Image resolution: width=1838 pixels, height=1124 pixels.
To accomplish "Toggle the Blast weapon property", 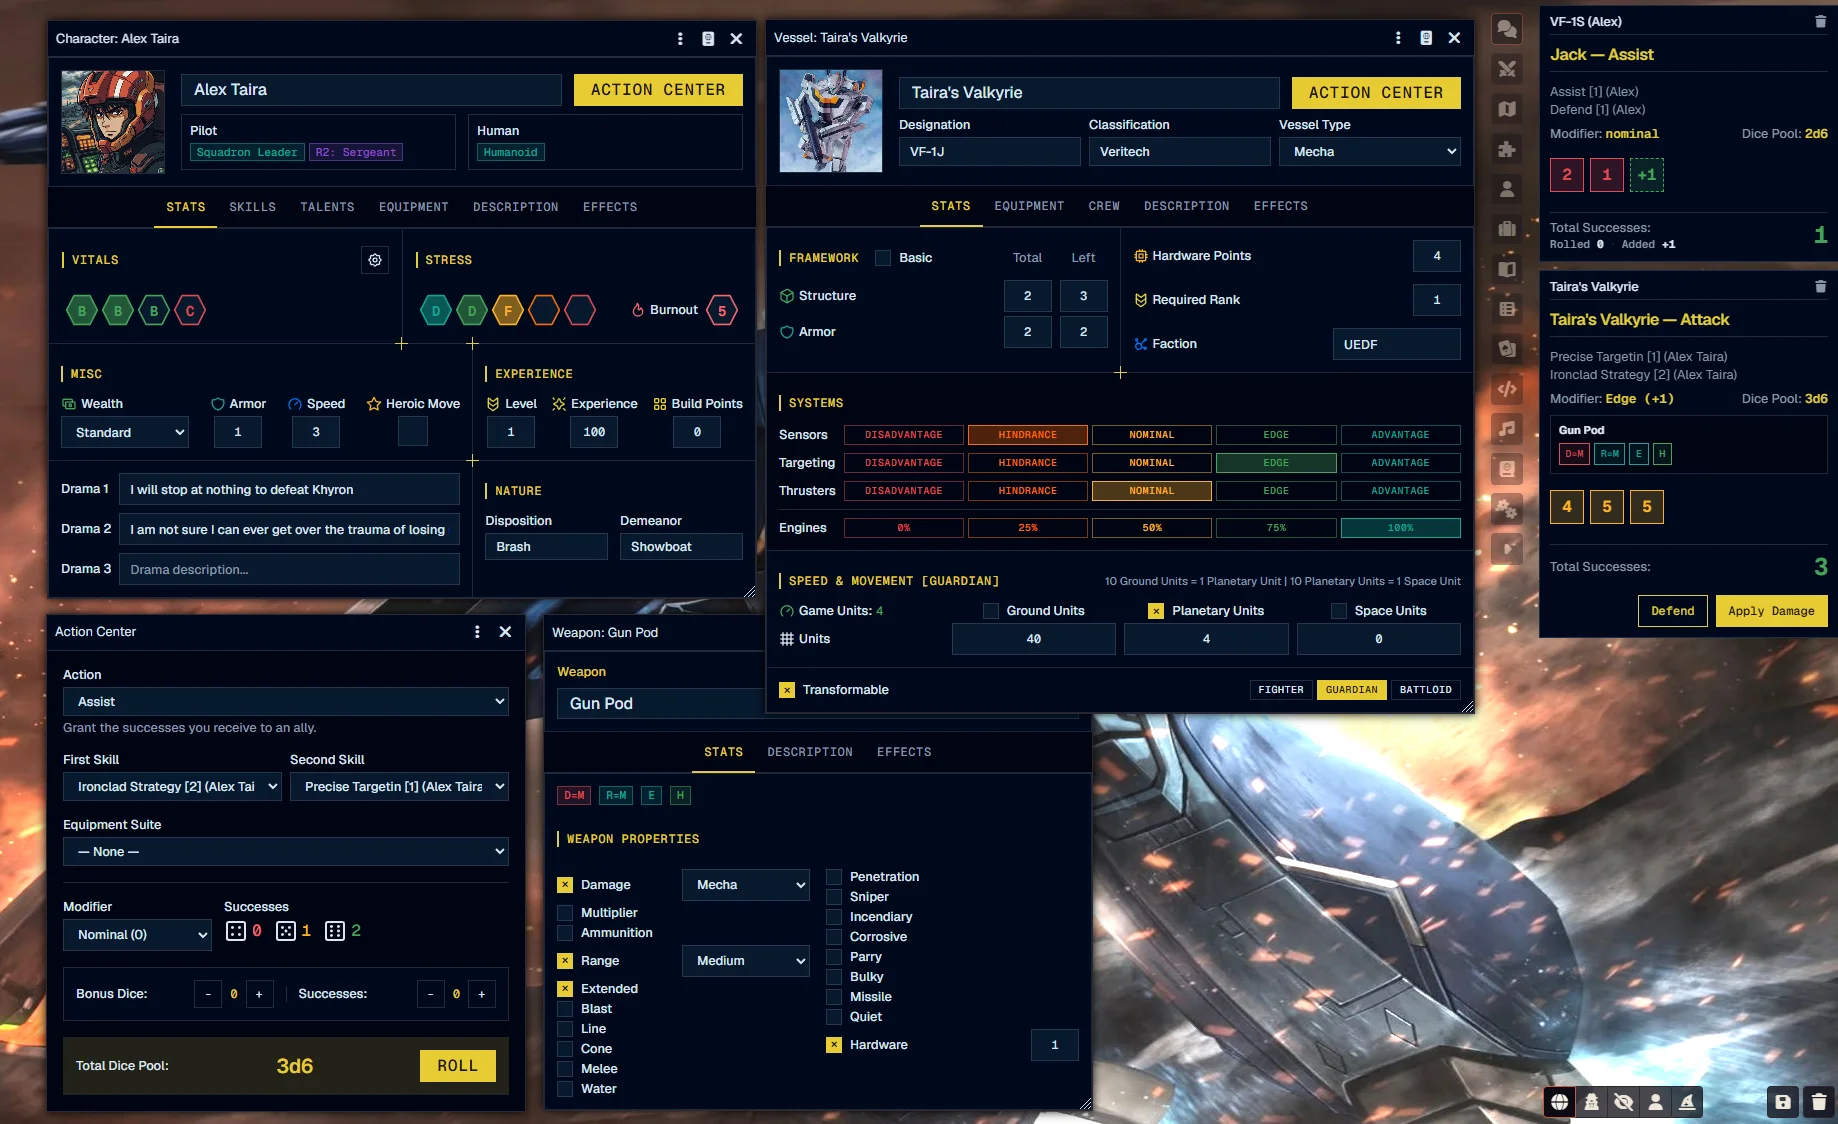I will coord(565,1009).
